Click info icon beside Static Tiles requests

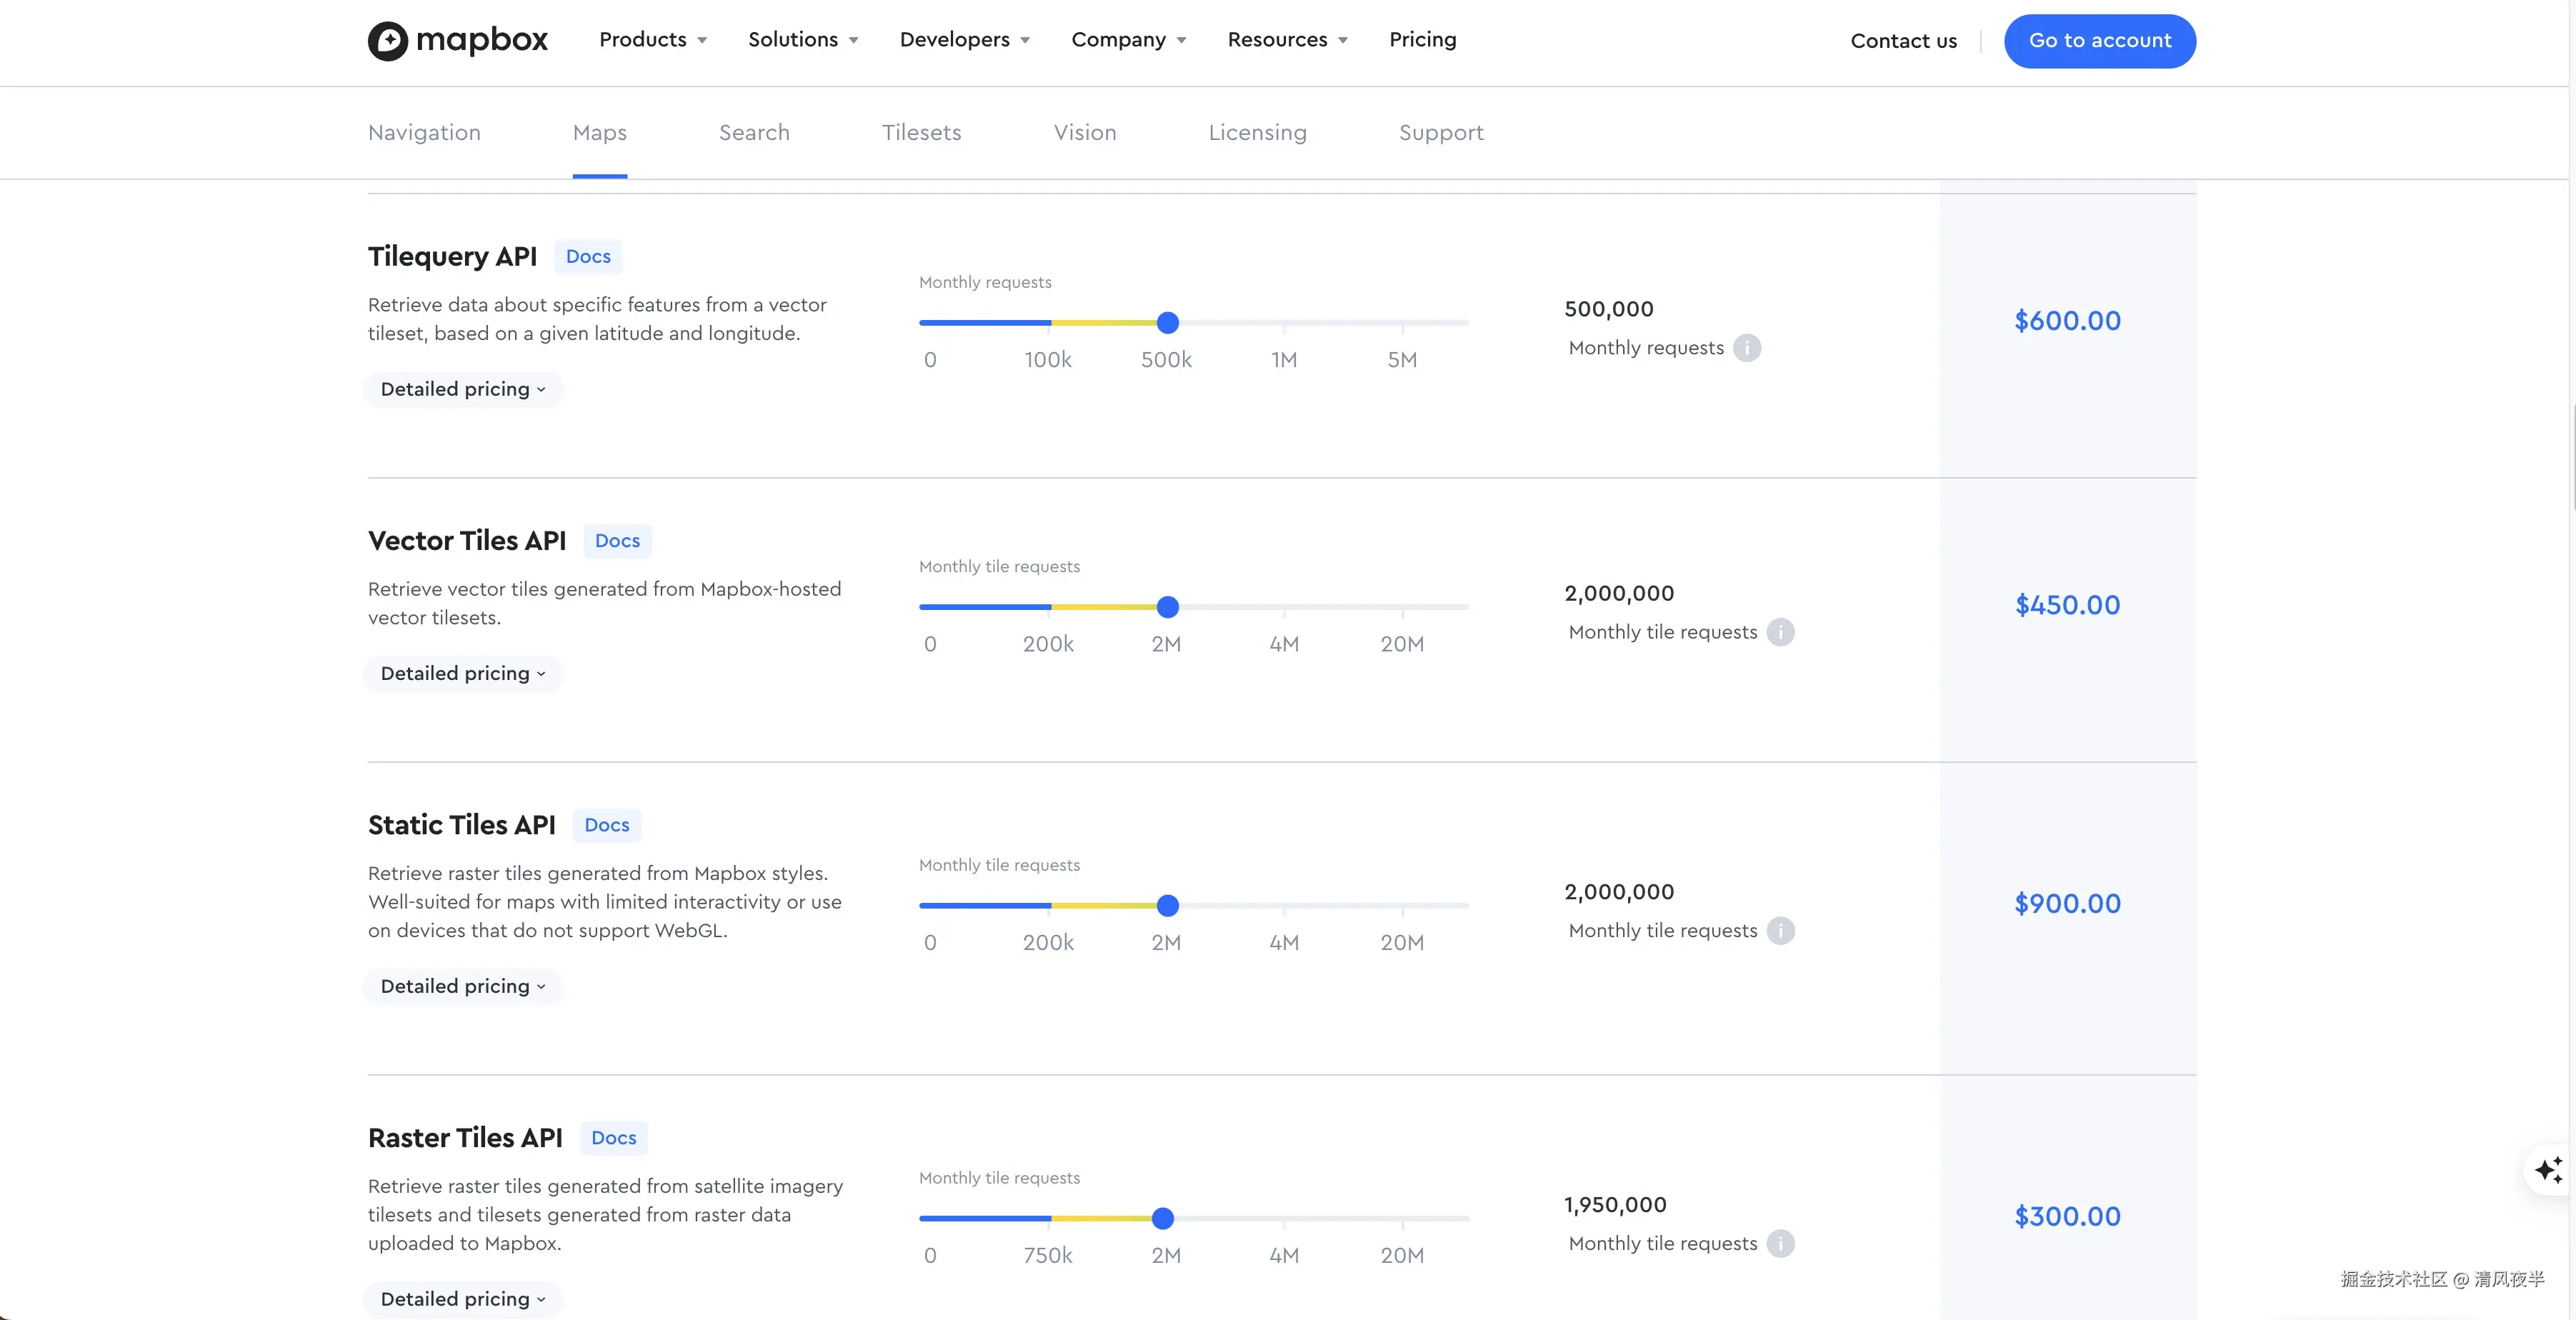click(1780, 931)
